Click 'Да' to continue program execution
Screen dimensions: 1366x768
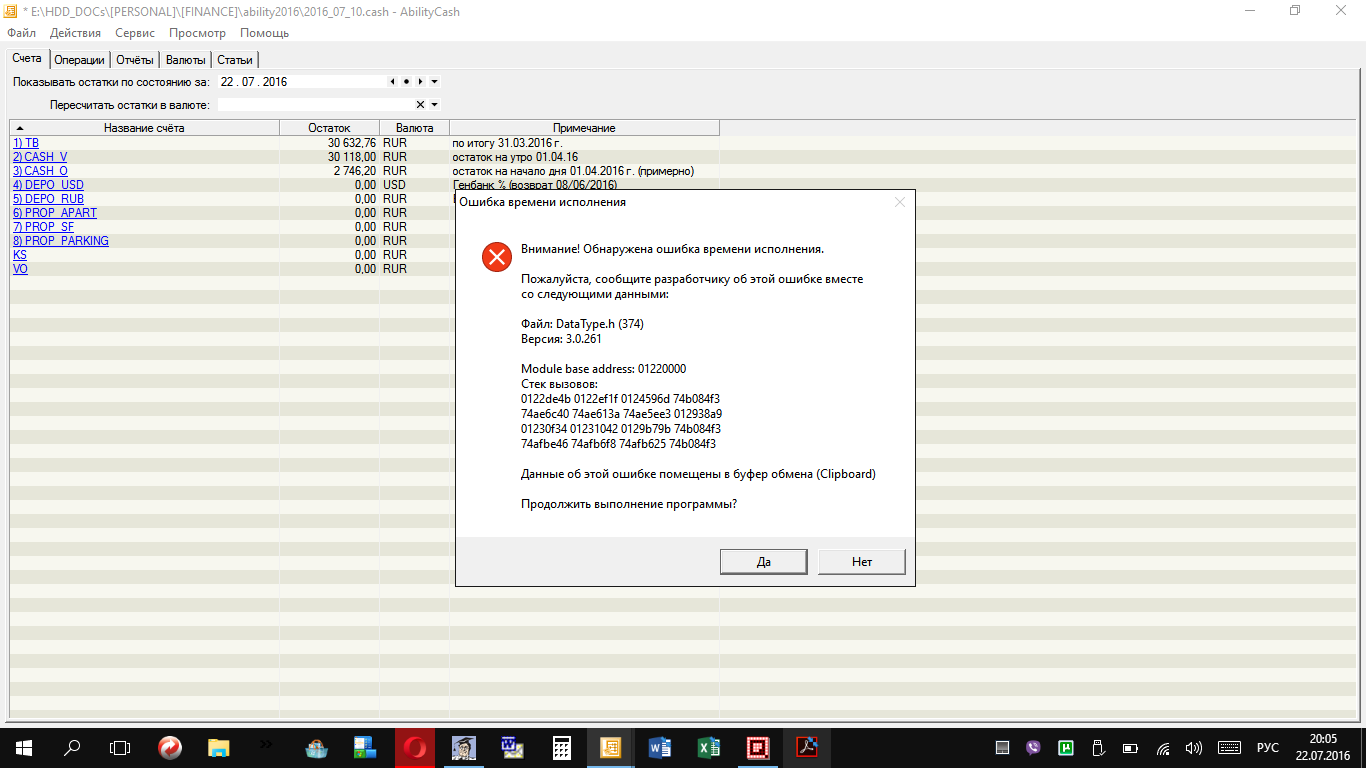point(763,562)
